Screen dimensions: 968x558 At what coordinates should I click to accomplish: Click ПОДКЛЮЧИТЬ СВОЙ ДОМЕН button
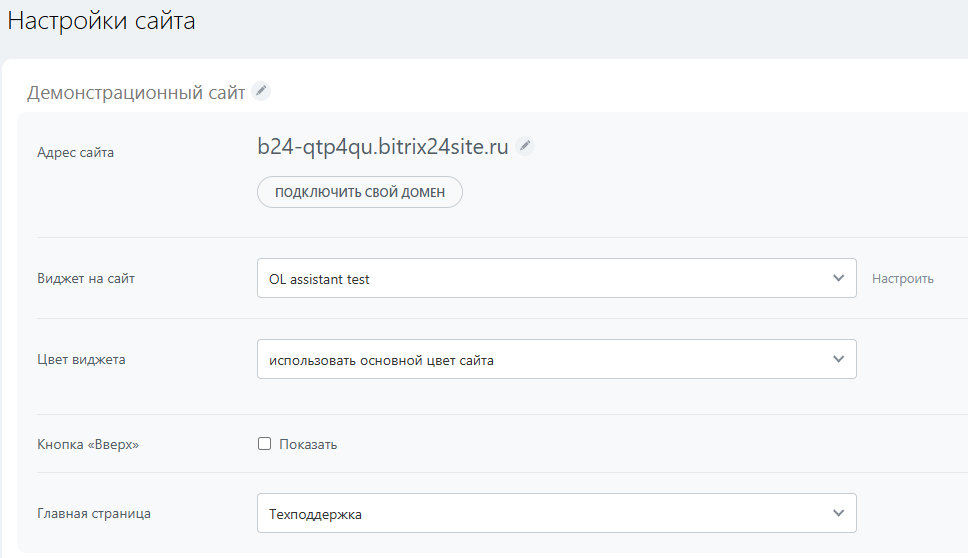pos(360,192)
